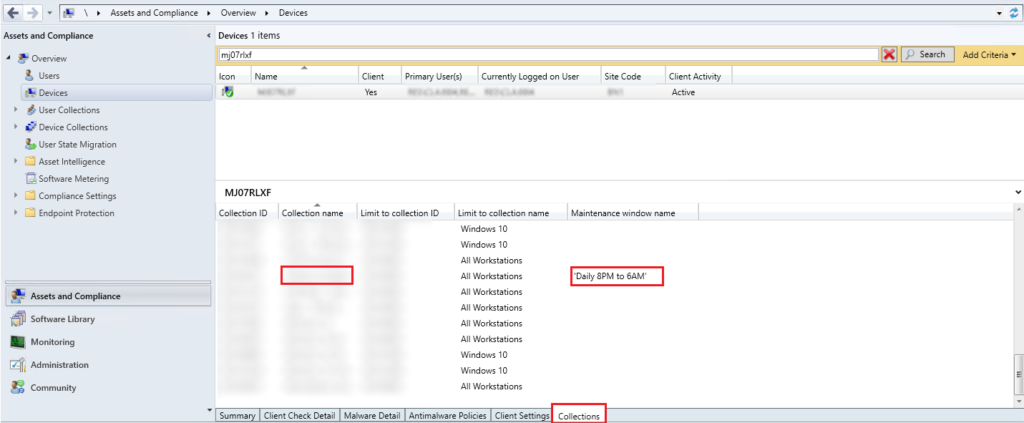Image resolution: width=1024 pixels, height=423 pixels.
Task: Open the Add Criteria dropdown
Action: click(988, 54)
